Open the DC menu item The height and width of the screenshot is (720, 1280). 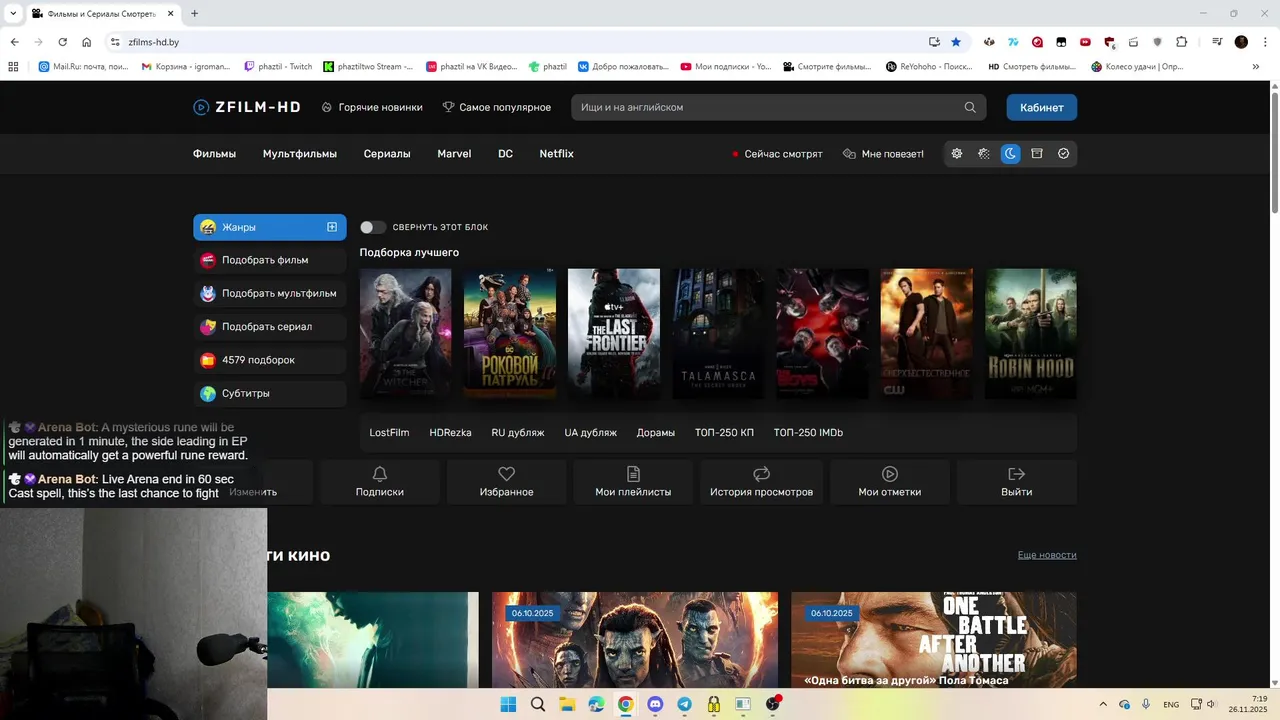pos(506,154)
